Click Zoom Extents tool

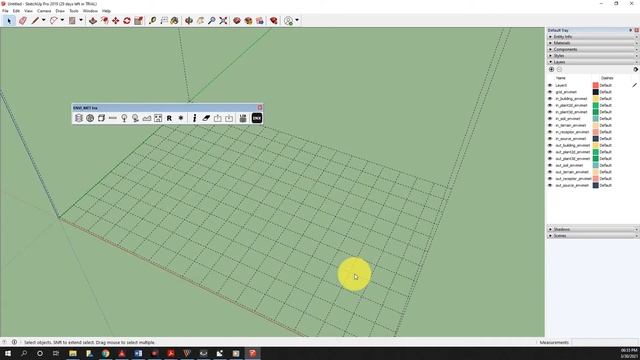223,20
